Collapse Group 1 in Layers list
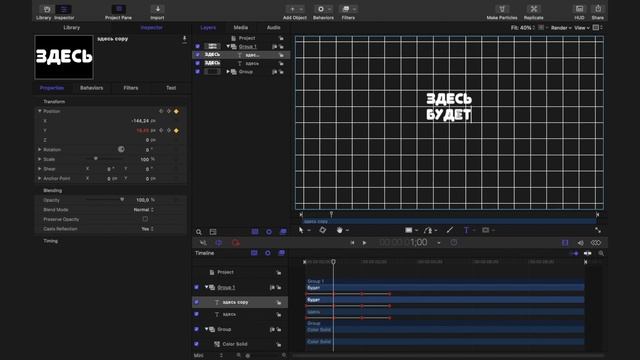The image size is (640, 360). point(228,47)
